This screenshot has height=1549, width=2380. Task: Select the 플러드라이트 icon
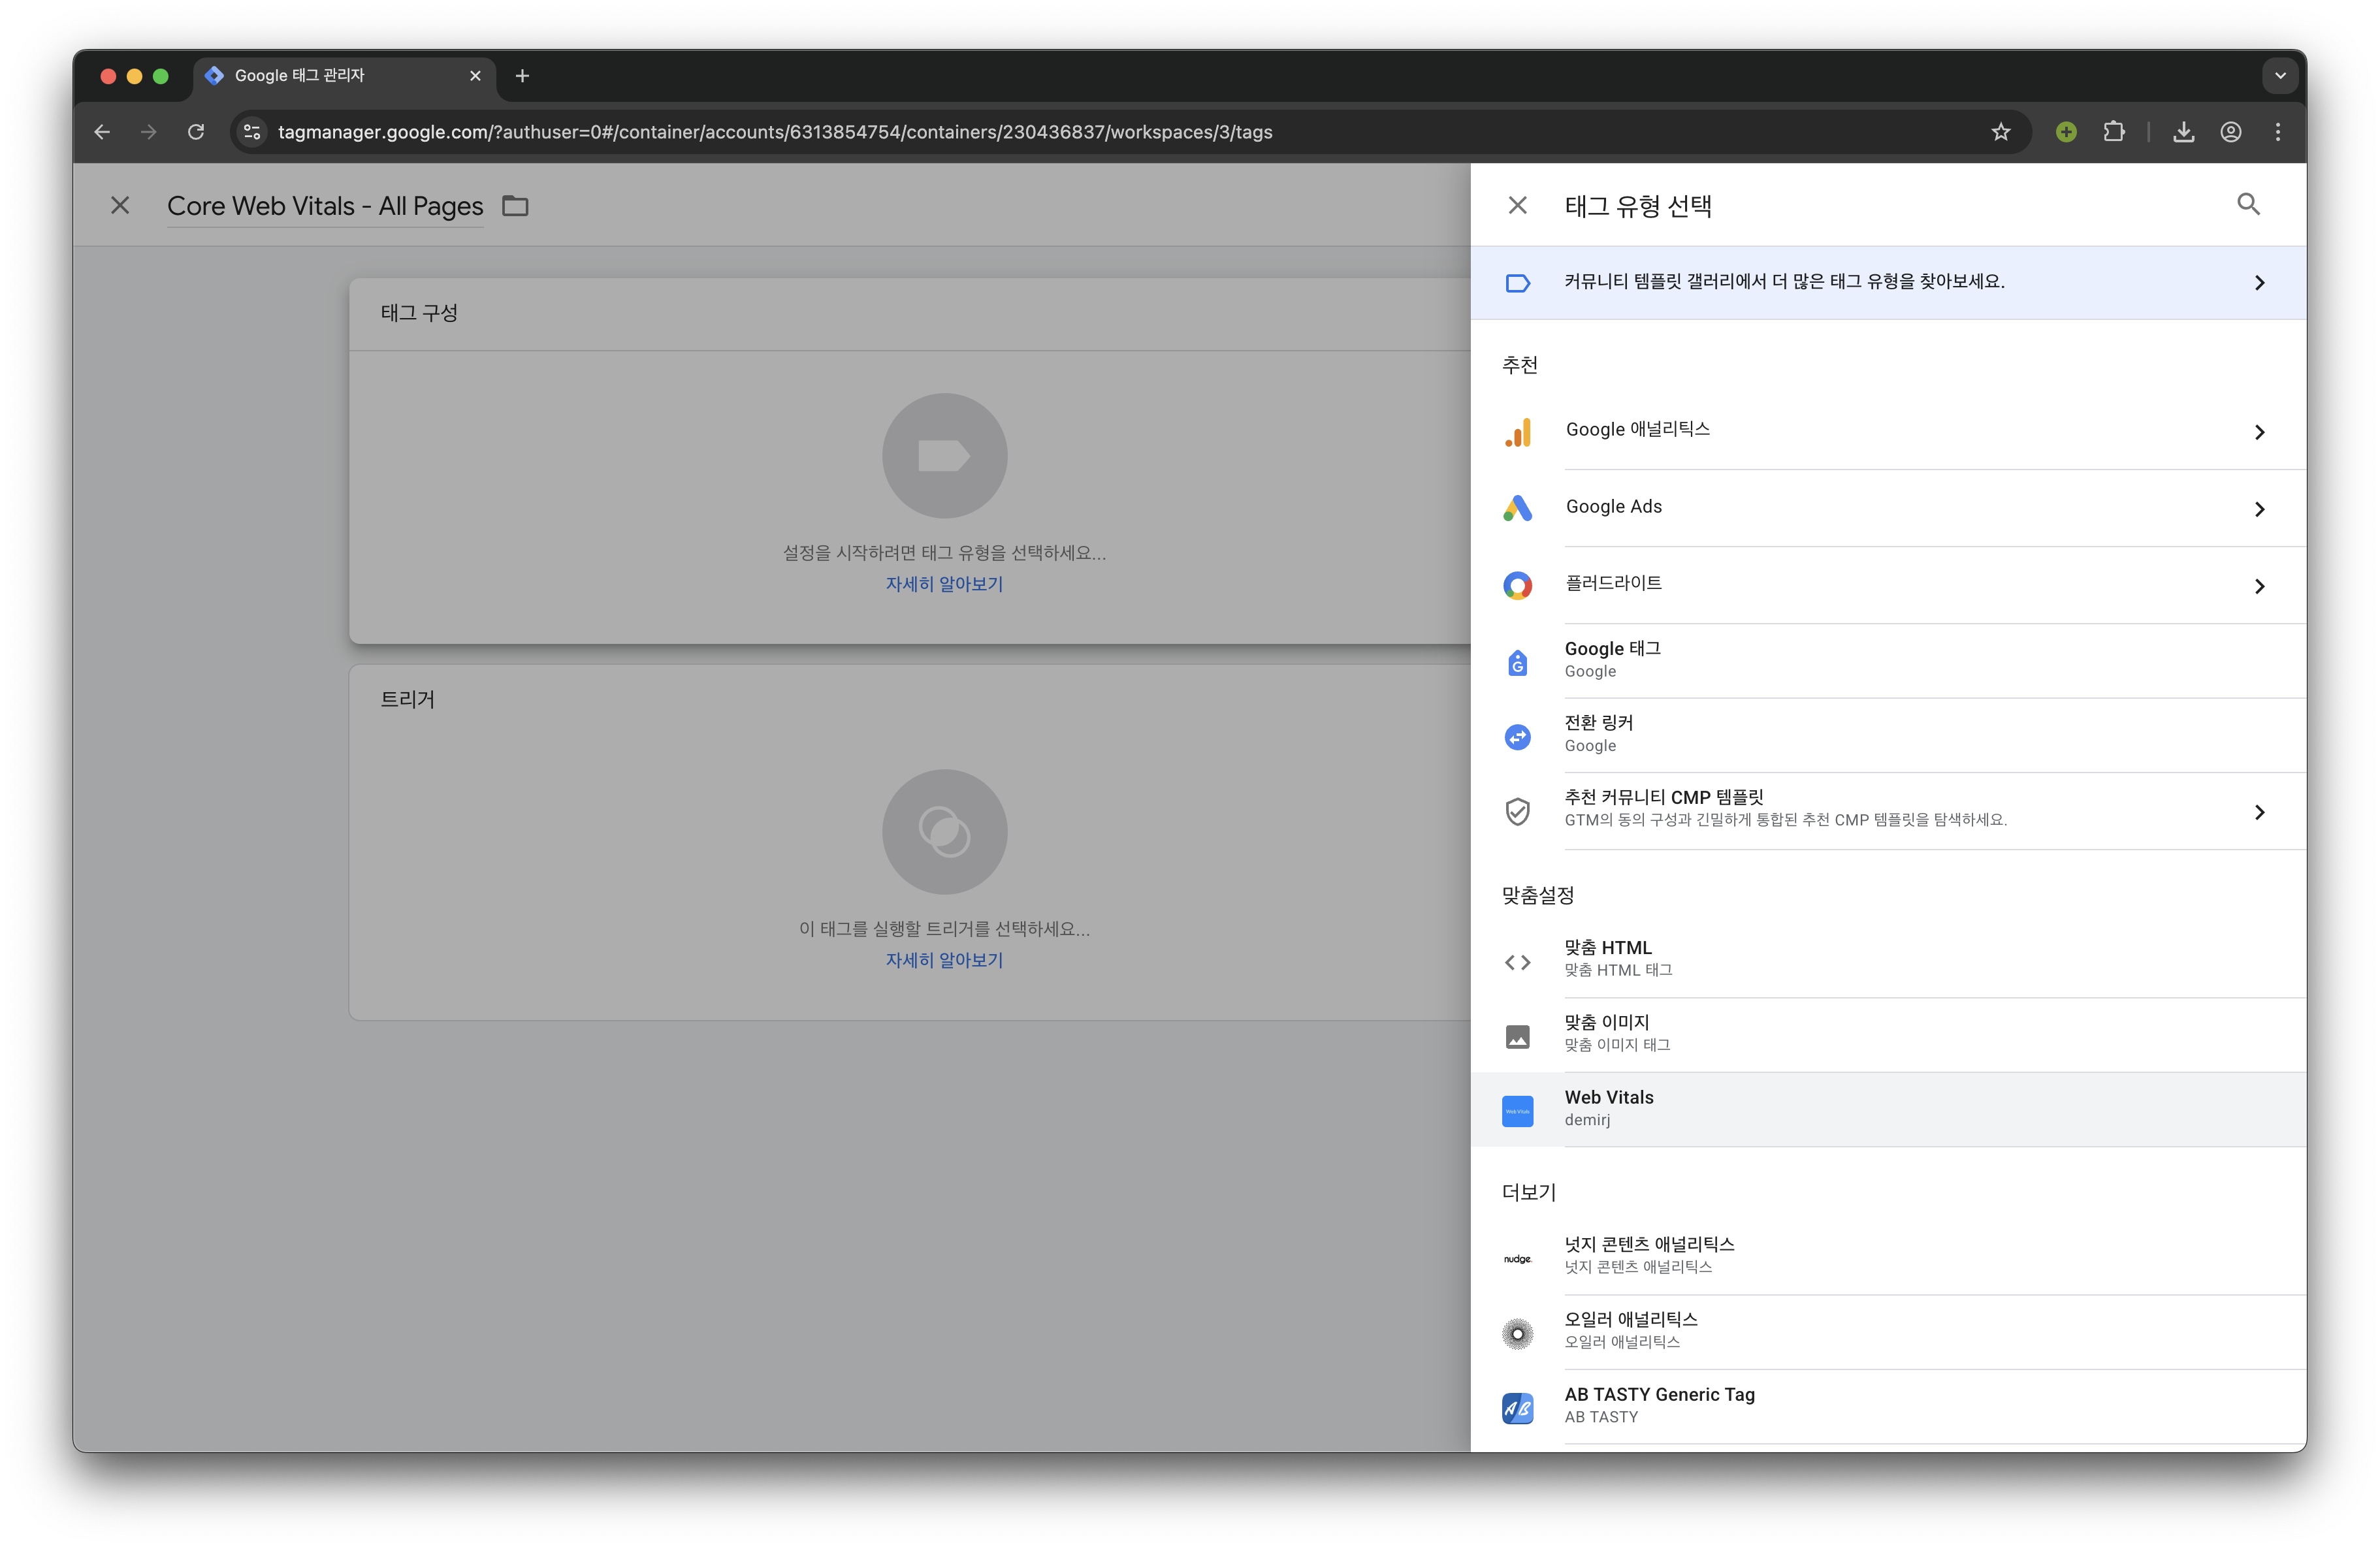pyautogui.click(x=1517, y=585)
